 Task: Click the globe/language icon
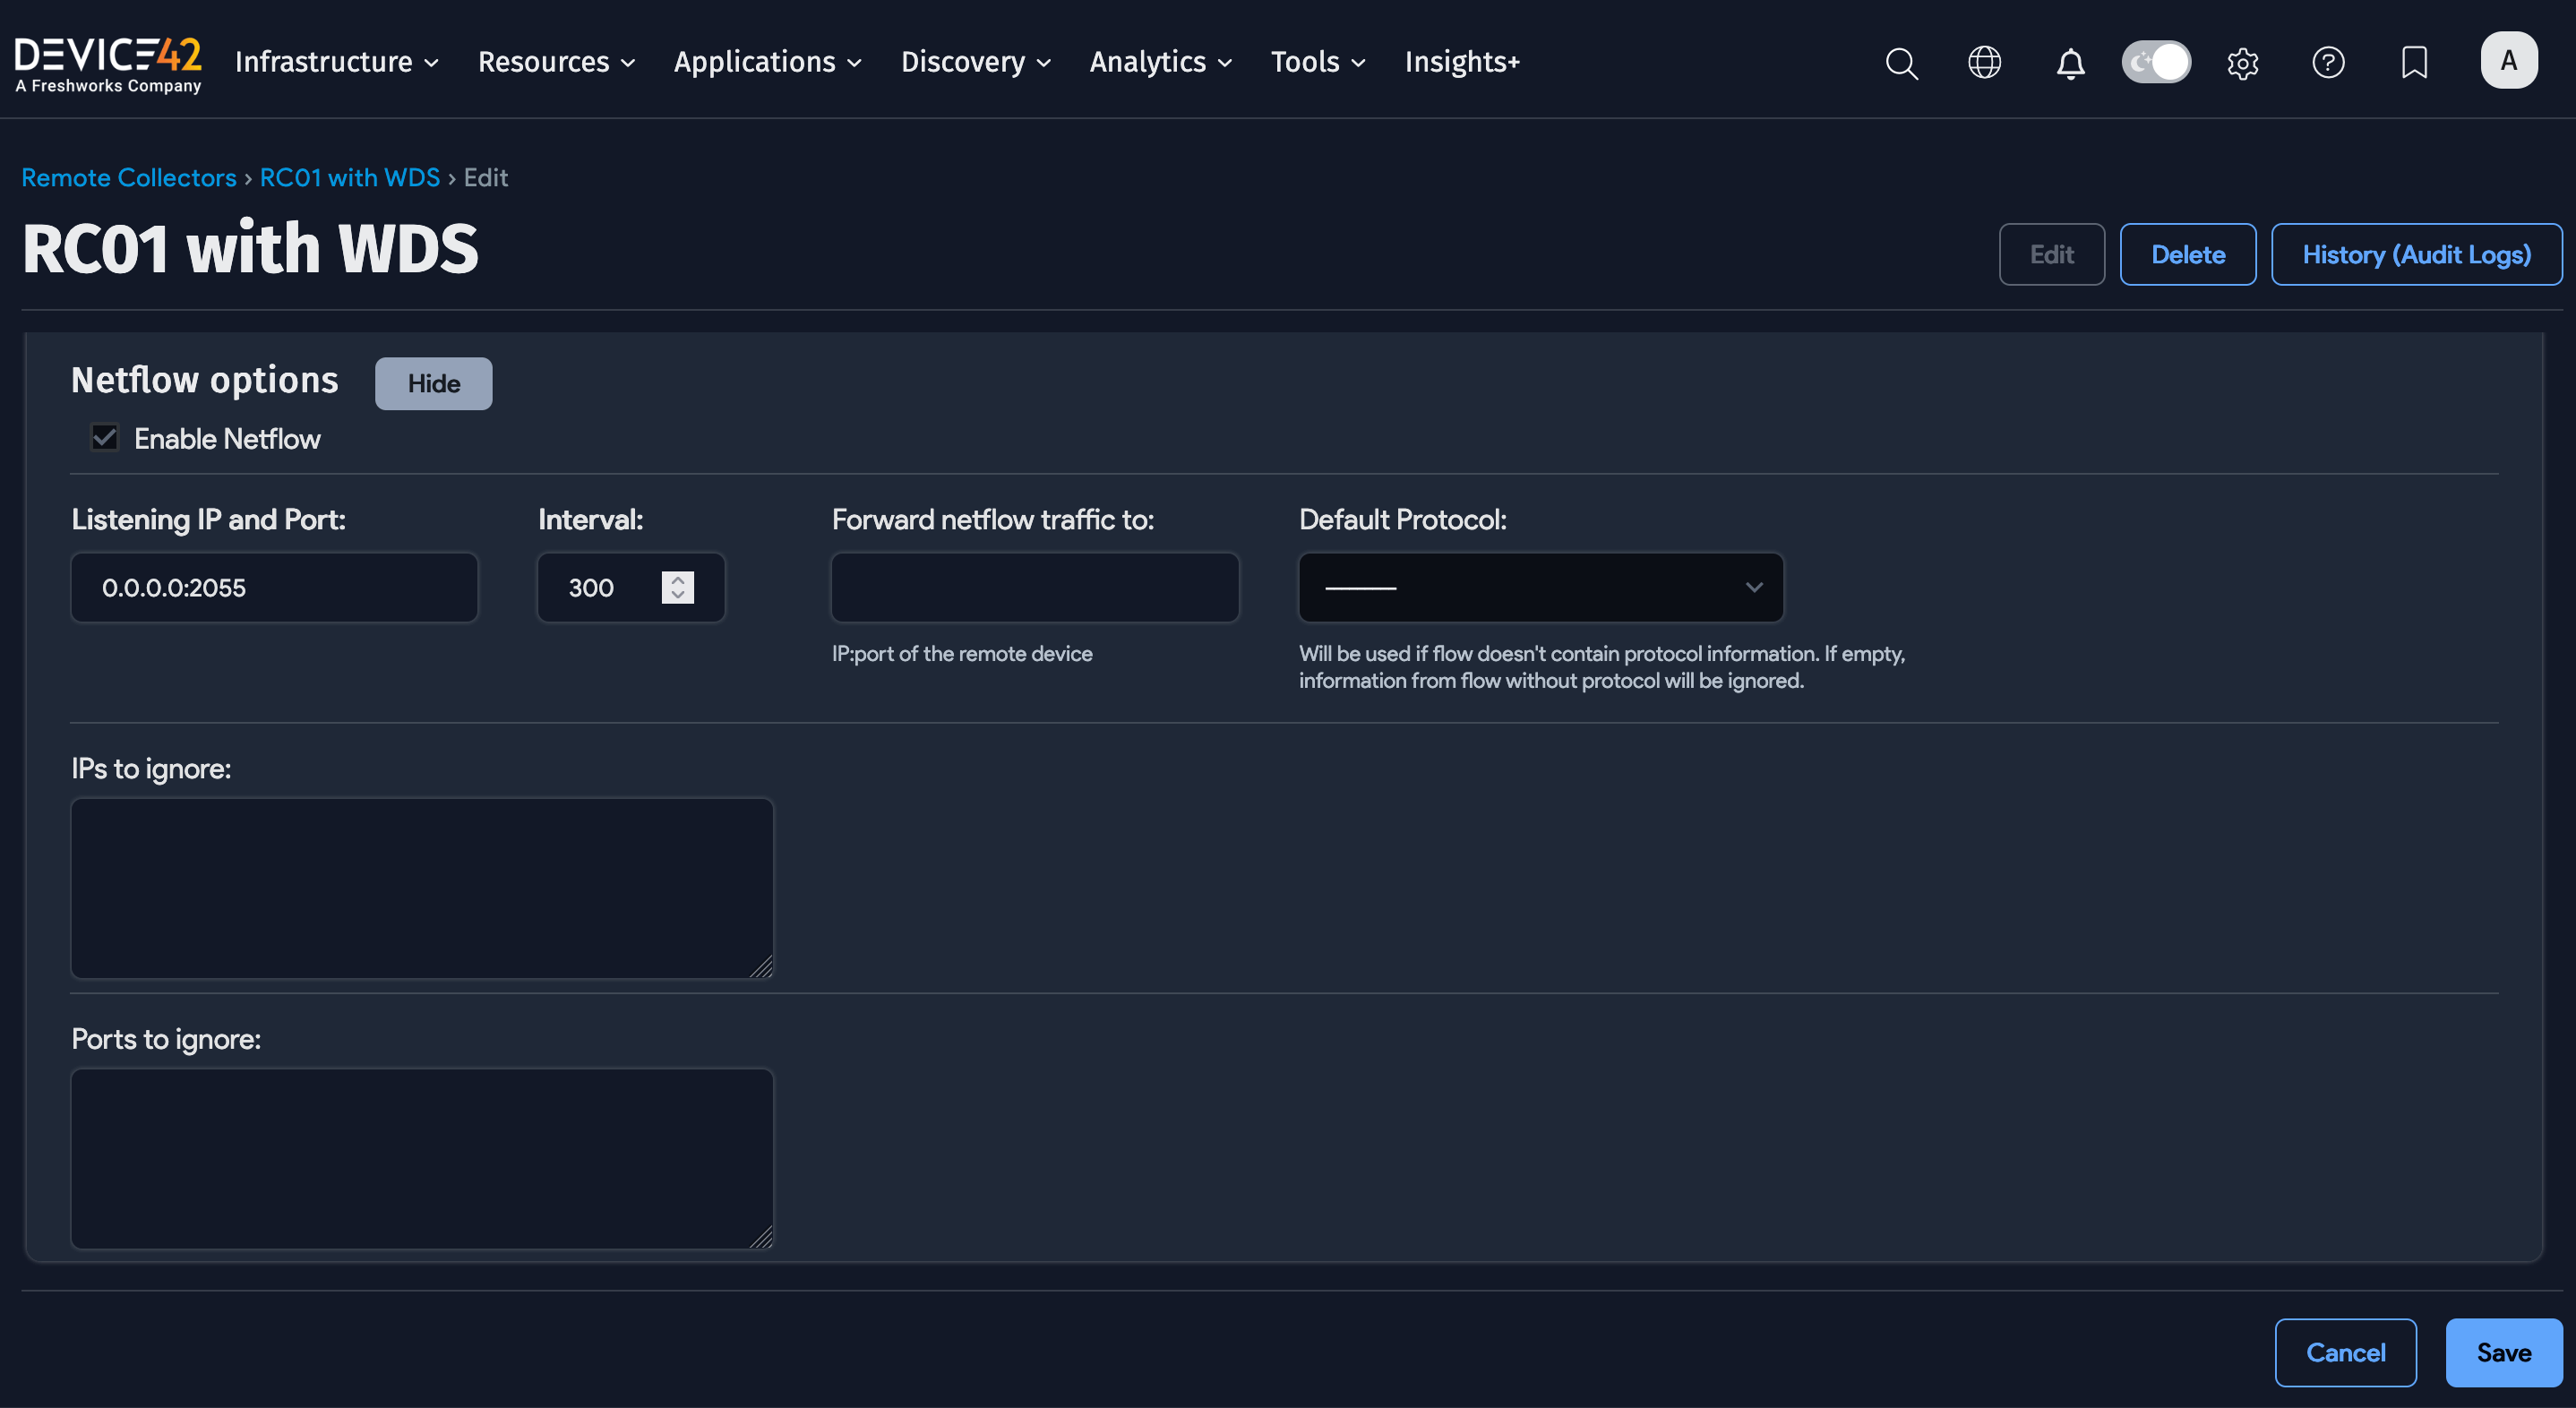click(x=1984, y=62)
